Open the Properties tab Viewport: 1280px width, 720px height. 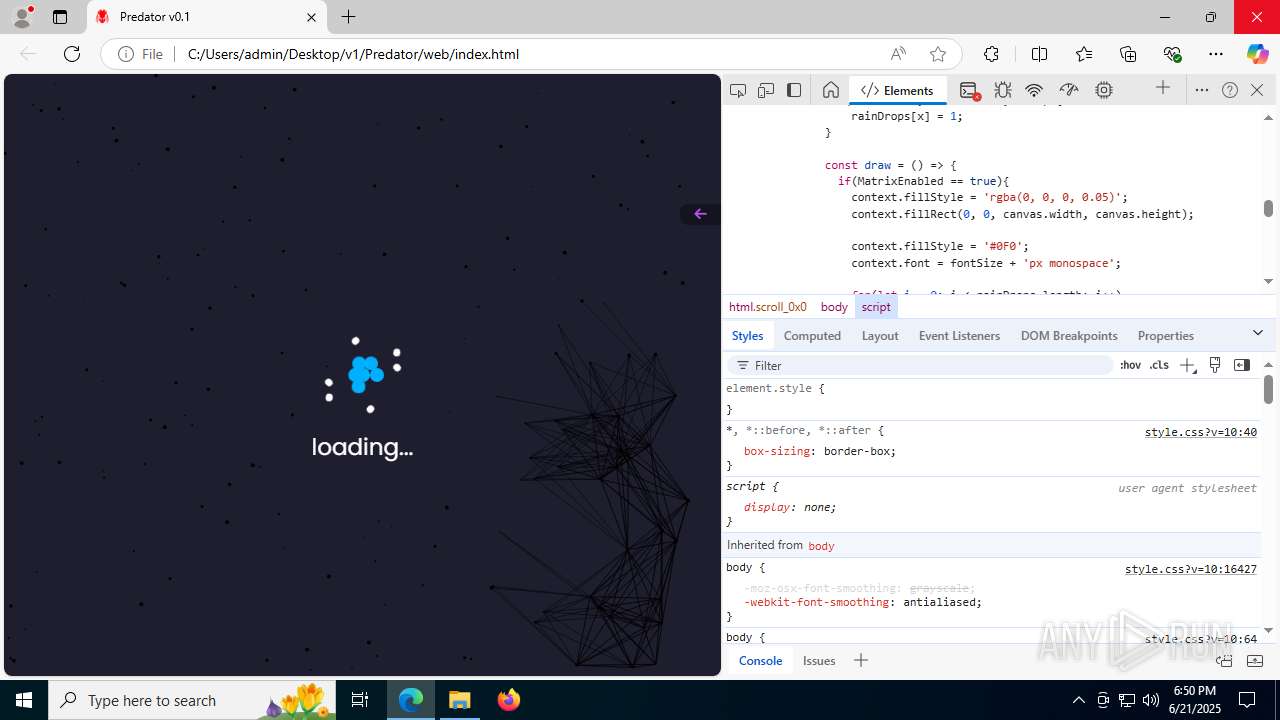coord(1166,336)
